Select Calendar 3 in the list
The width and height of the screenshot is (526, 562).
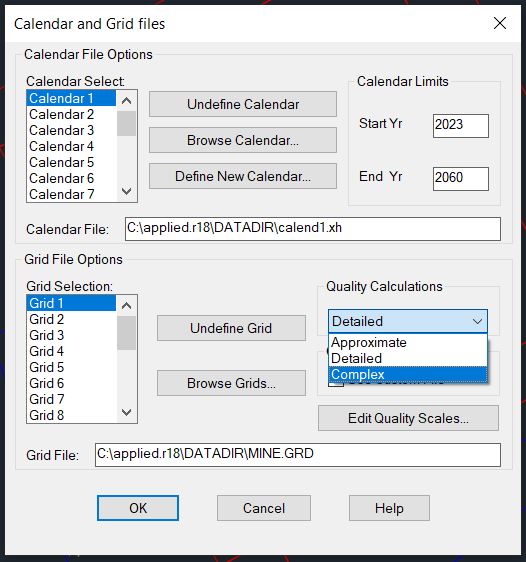click(x=71, y=130)
